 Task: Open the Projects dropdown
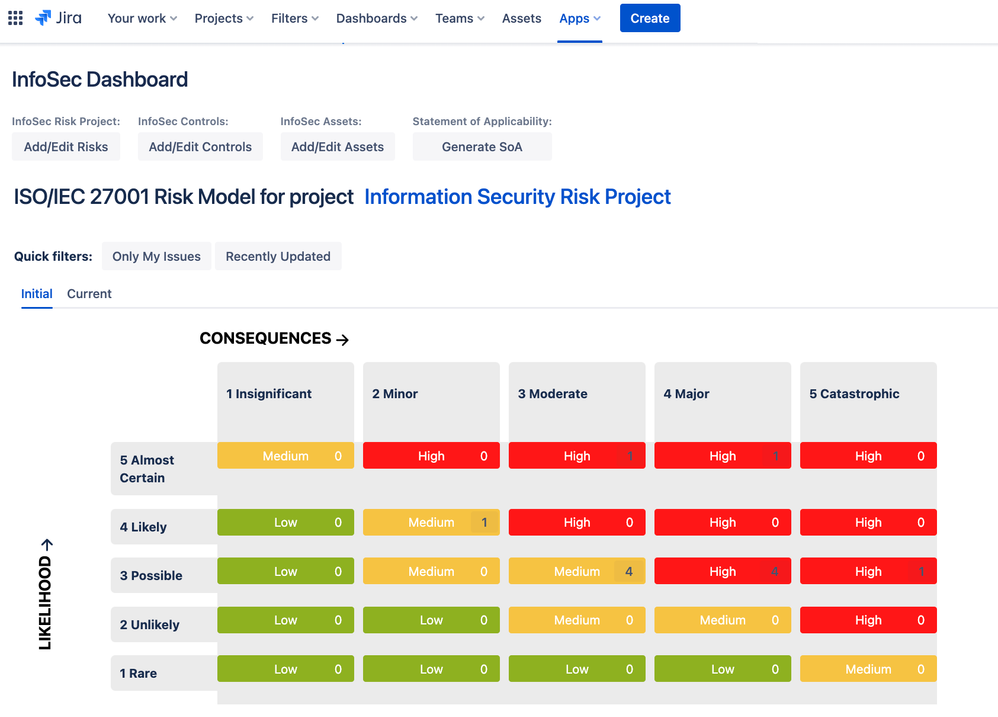[x=223, y=18]
